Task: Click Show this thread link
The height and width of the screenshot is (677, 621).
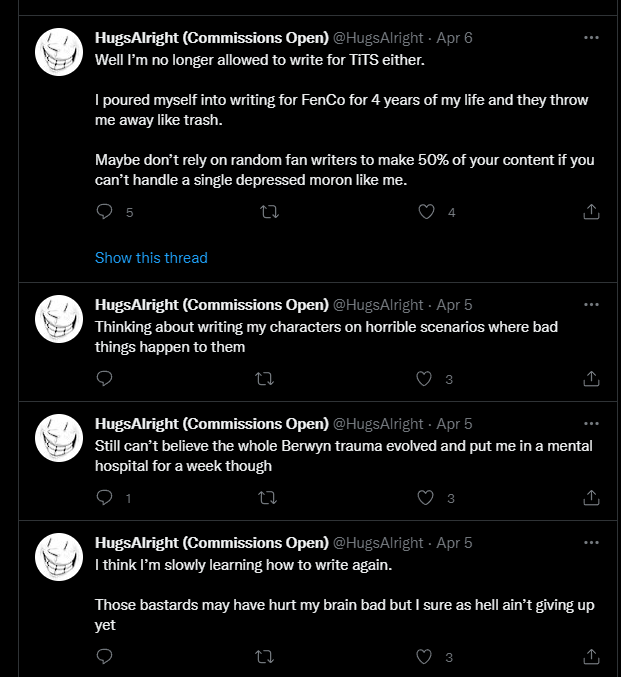Action: tap(151, 258)
